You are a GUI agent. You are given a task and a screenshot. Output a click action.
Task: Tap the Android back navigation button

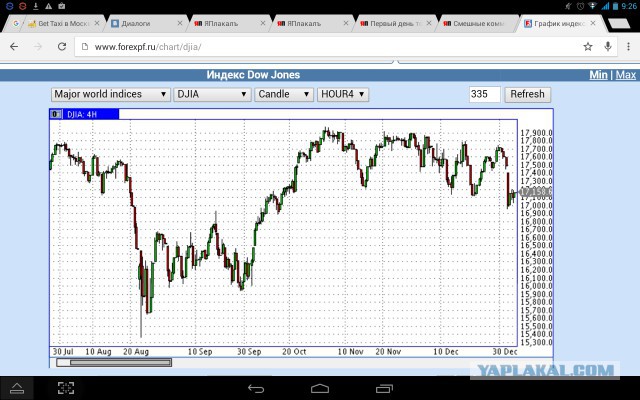(x=256, y=388)
